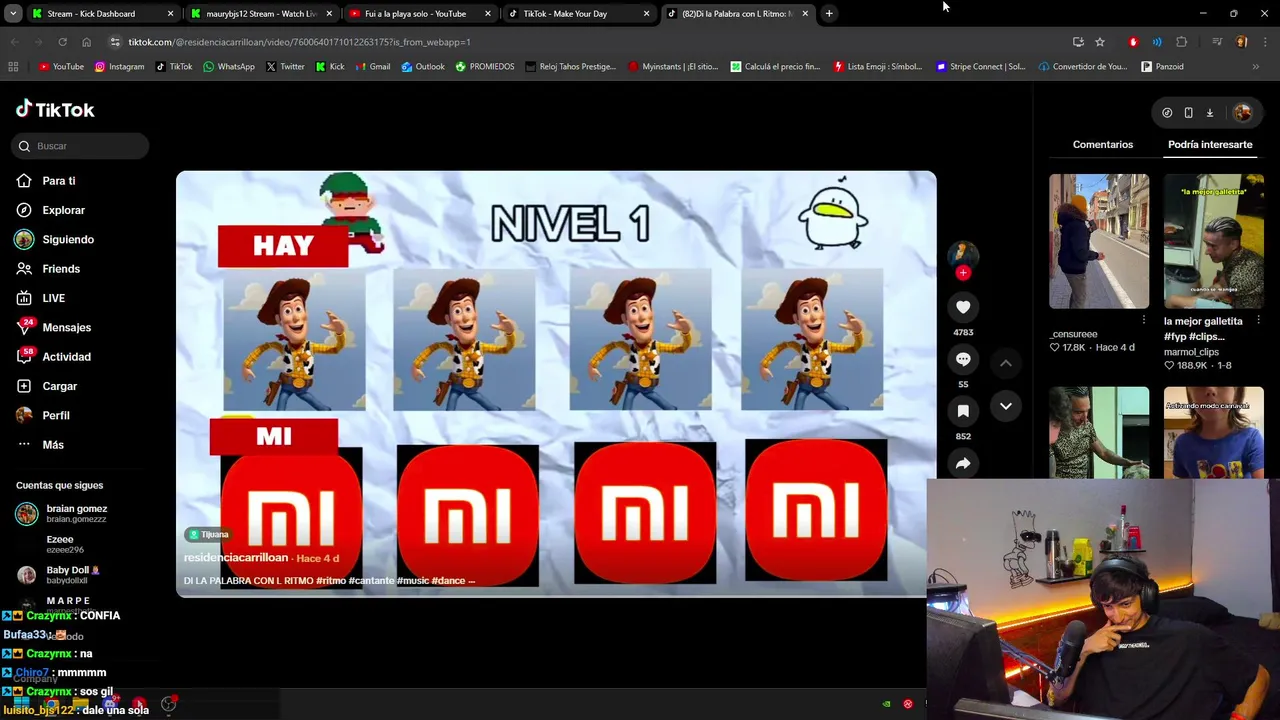Click TikTok mobile phone icon
The width and height of the screenshot is (1280, 720).
point(1188,113)
